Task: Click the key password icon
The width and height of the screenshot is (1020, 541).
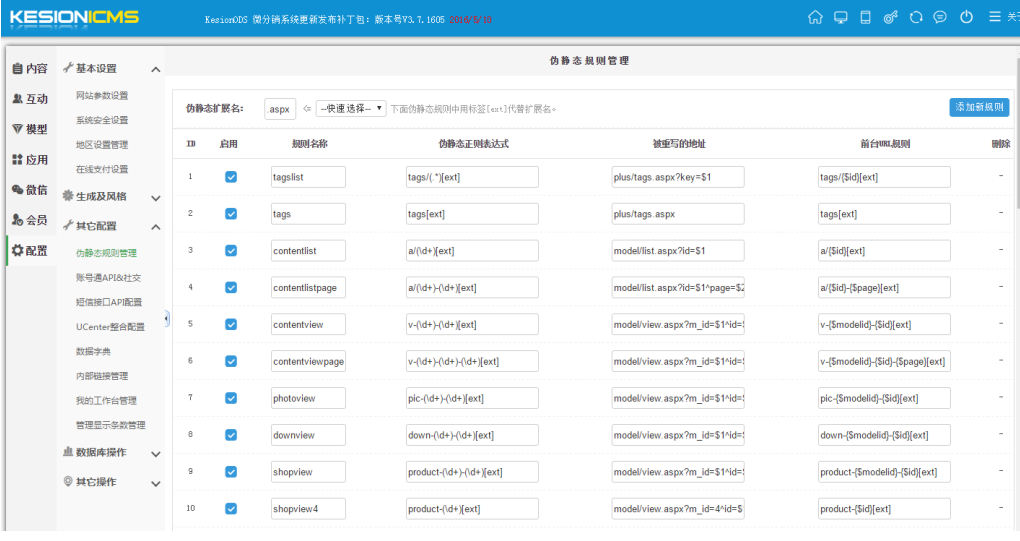Action: [x=890, y=17]
